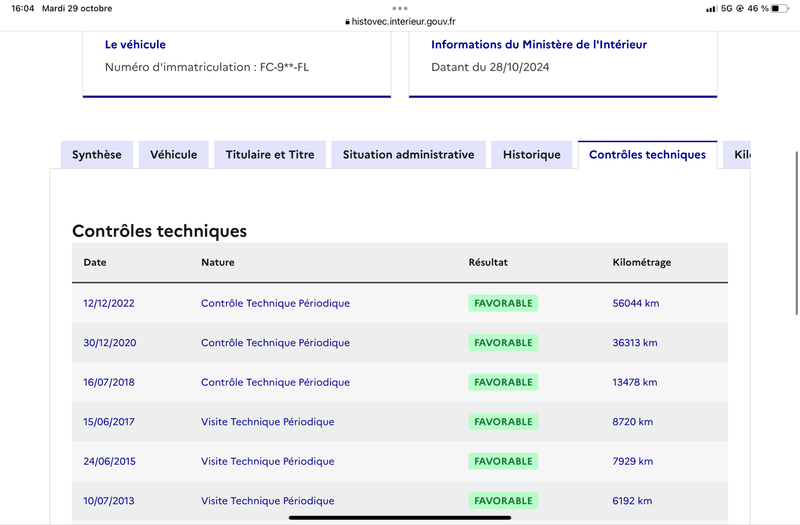Click the 56044 km mileage value
The width and height of the screenshot is (800, 525).
636,303
